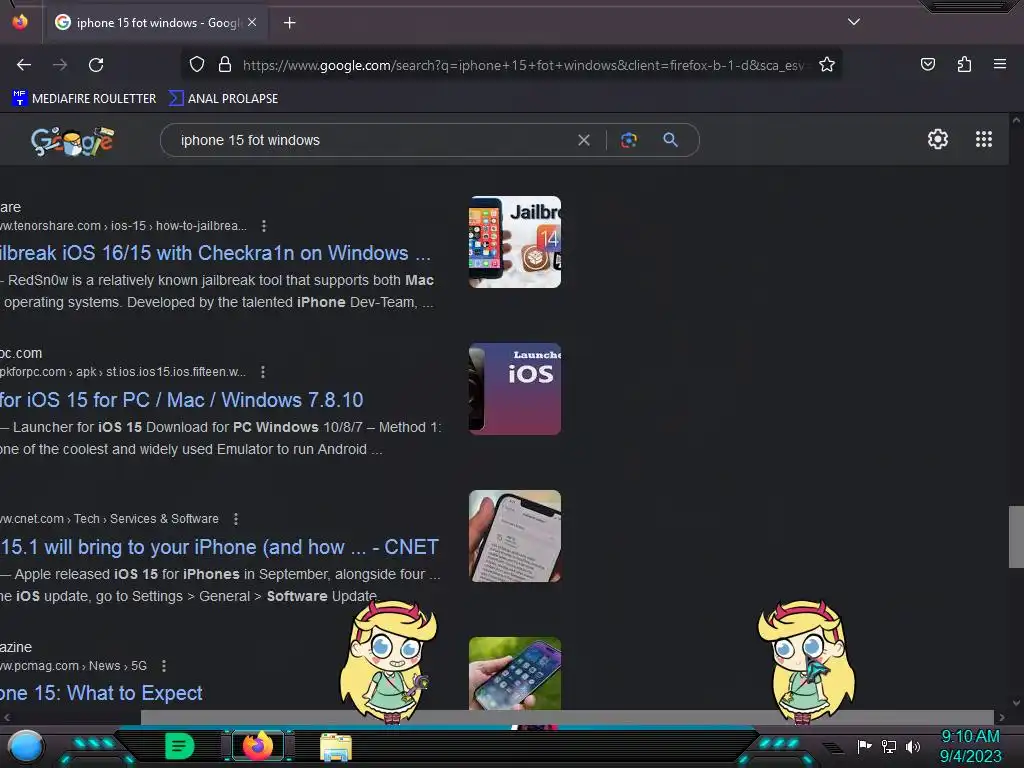Click the CNET hand-holding-phone thumbnail

(515, 536)
